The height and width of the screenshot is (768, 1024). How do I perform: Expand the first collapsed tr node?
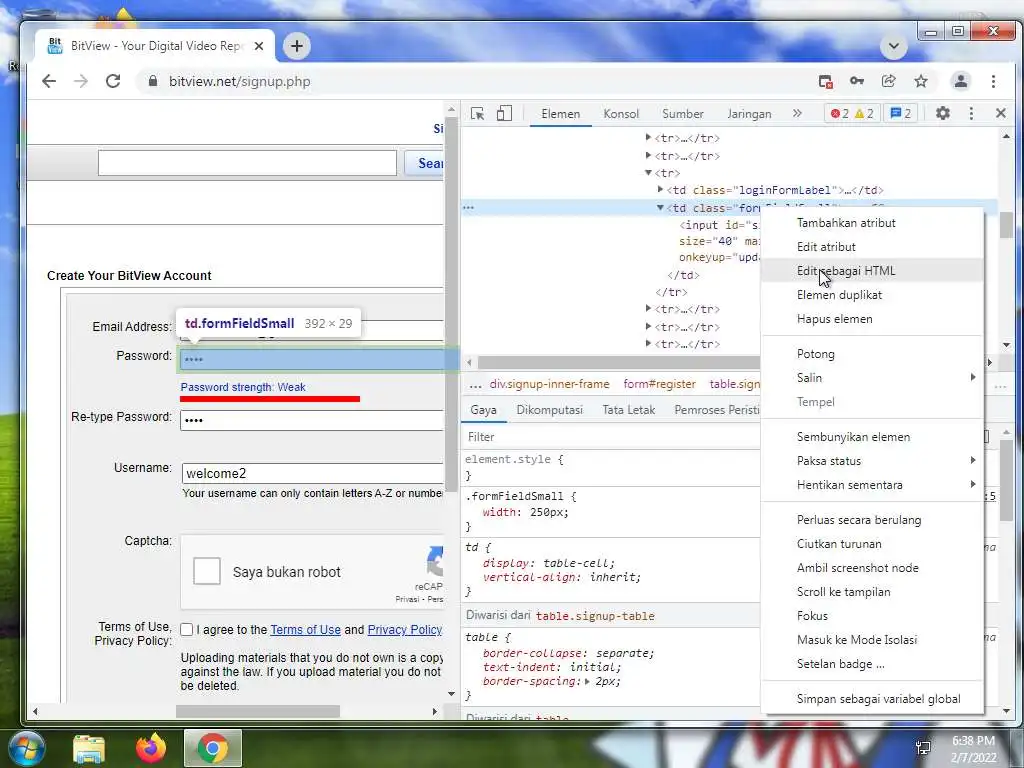pos(648,138)
